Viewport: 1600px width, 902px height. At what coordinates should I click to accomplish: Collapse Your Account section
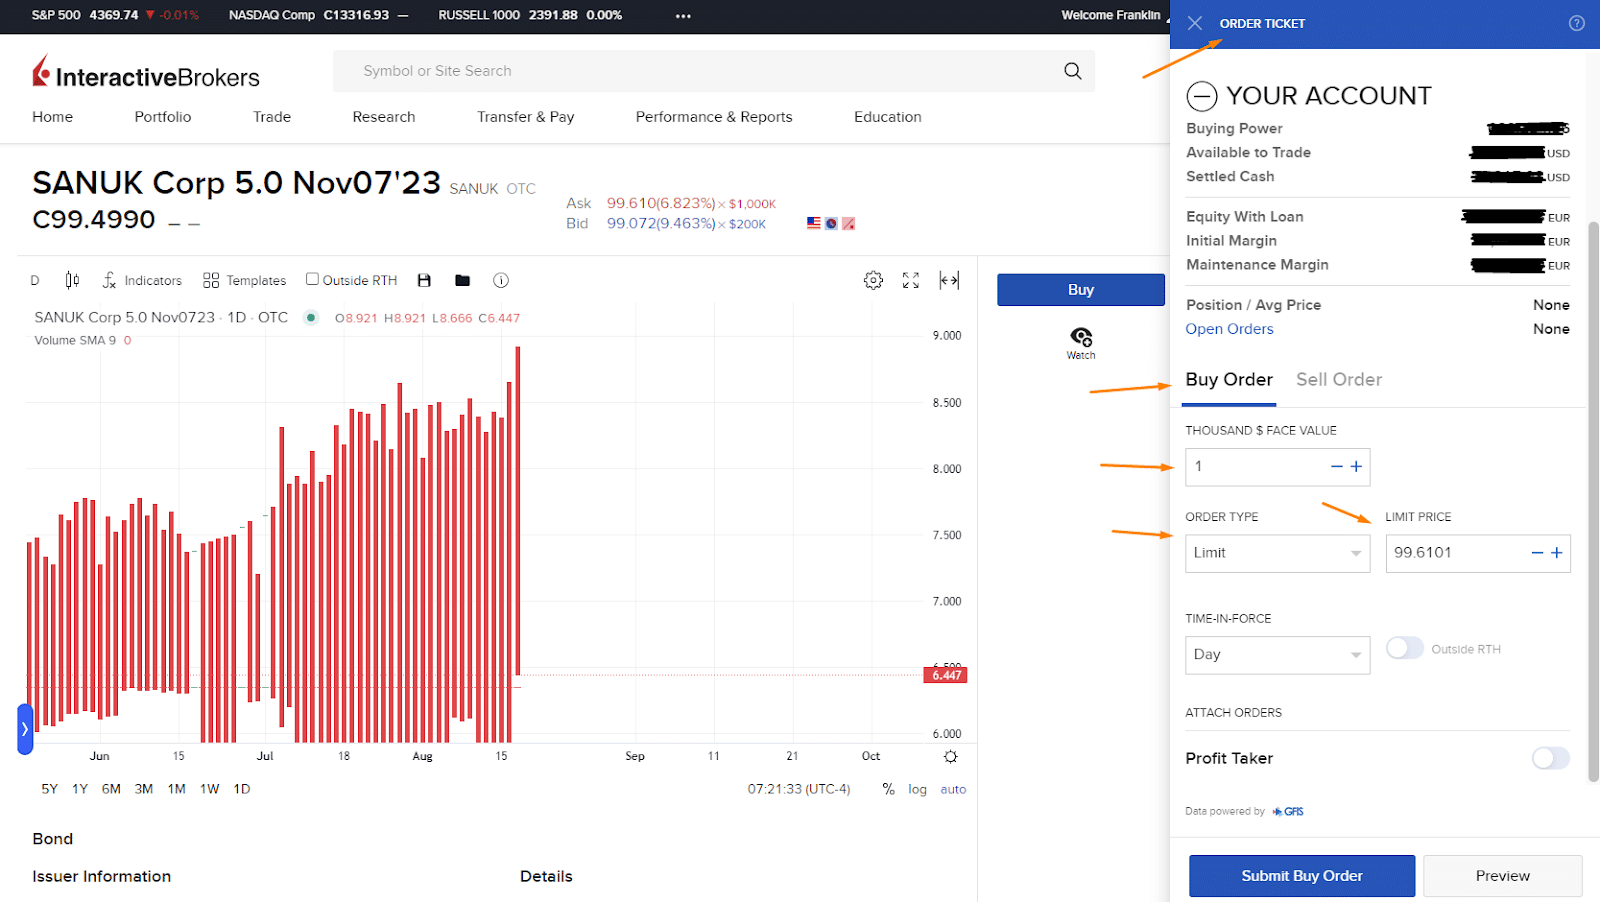(1201, 96)
